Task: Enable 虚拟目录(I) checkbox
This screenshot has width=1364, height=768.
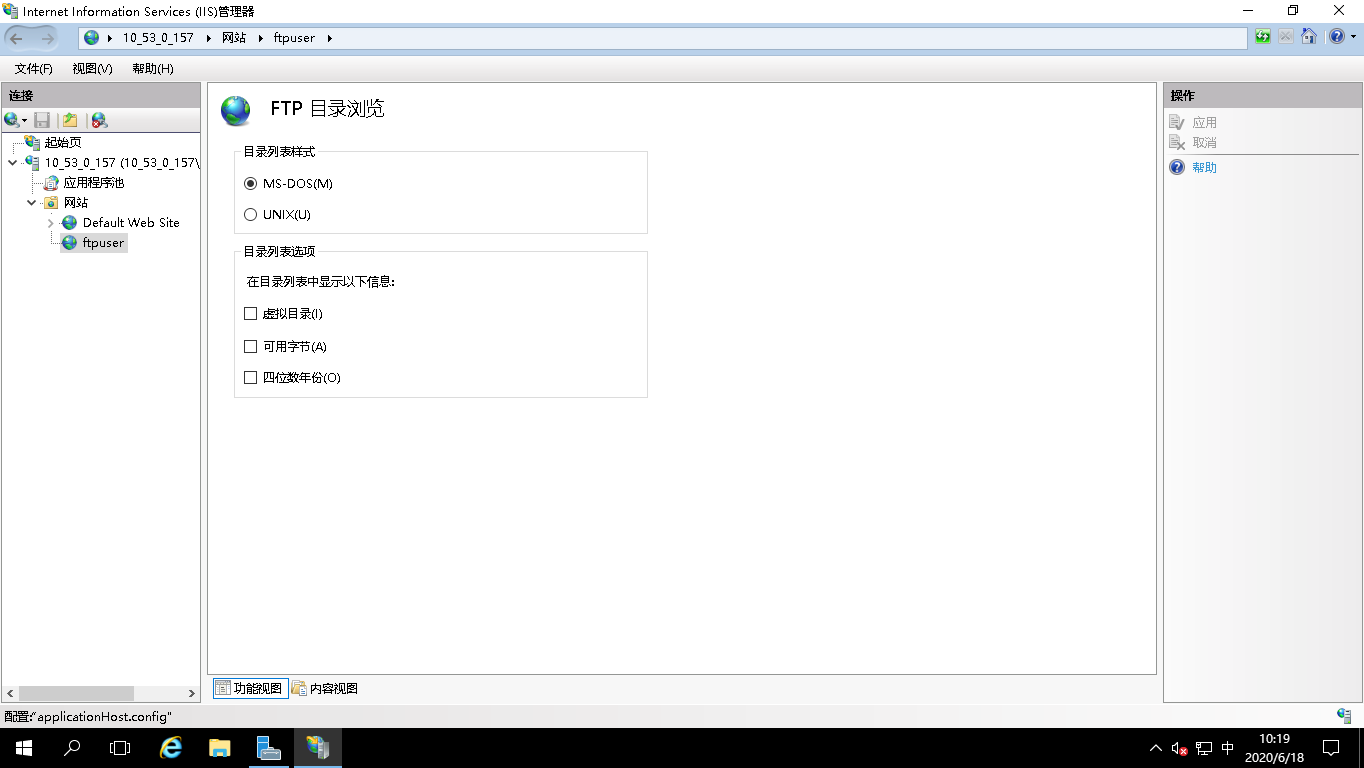Action: click(251, 314)
